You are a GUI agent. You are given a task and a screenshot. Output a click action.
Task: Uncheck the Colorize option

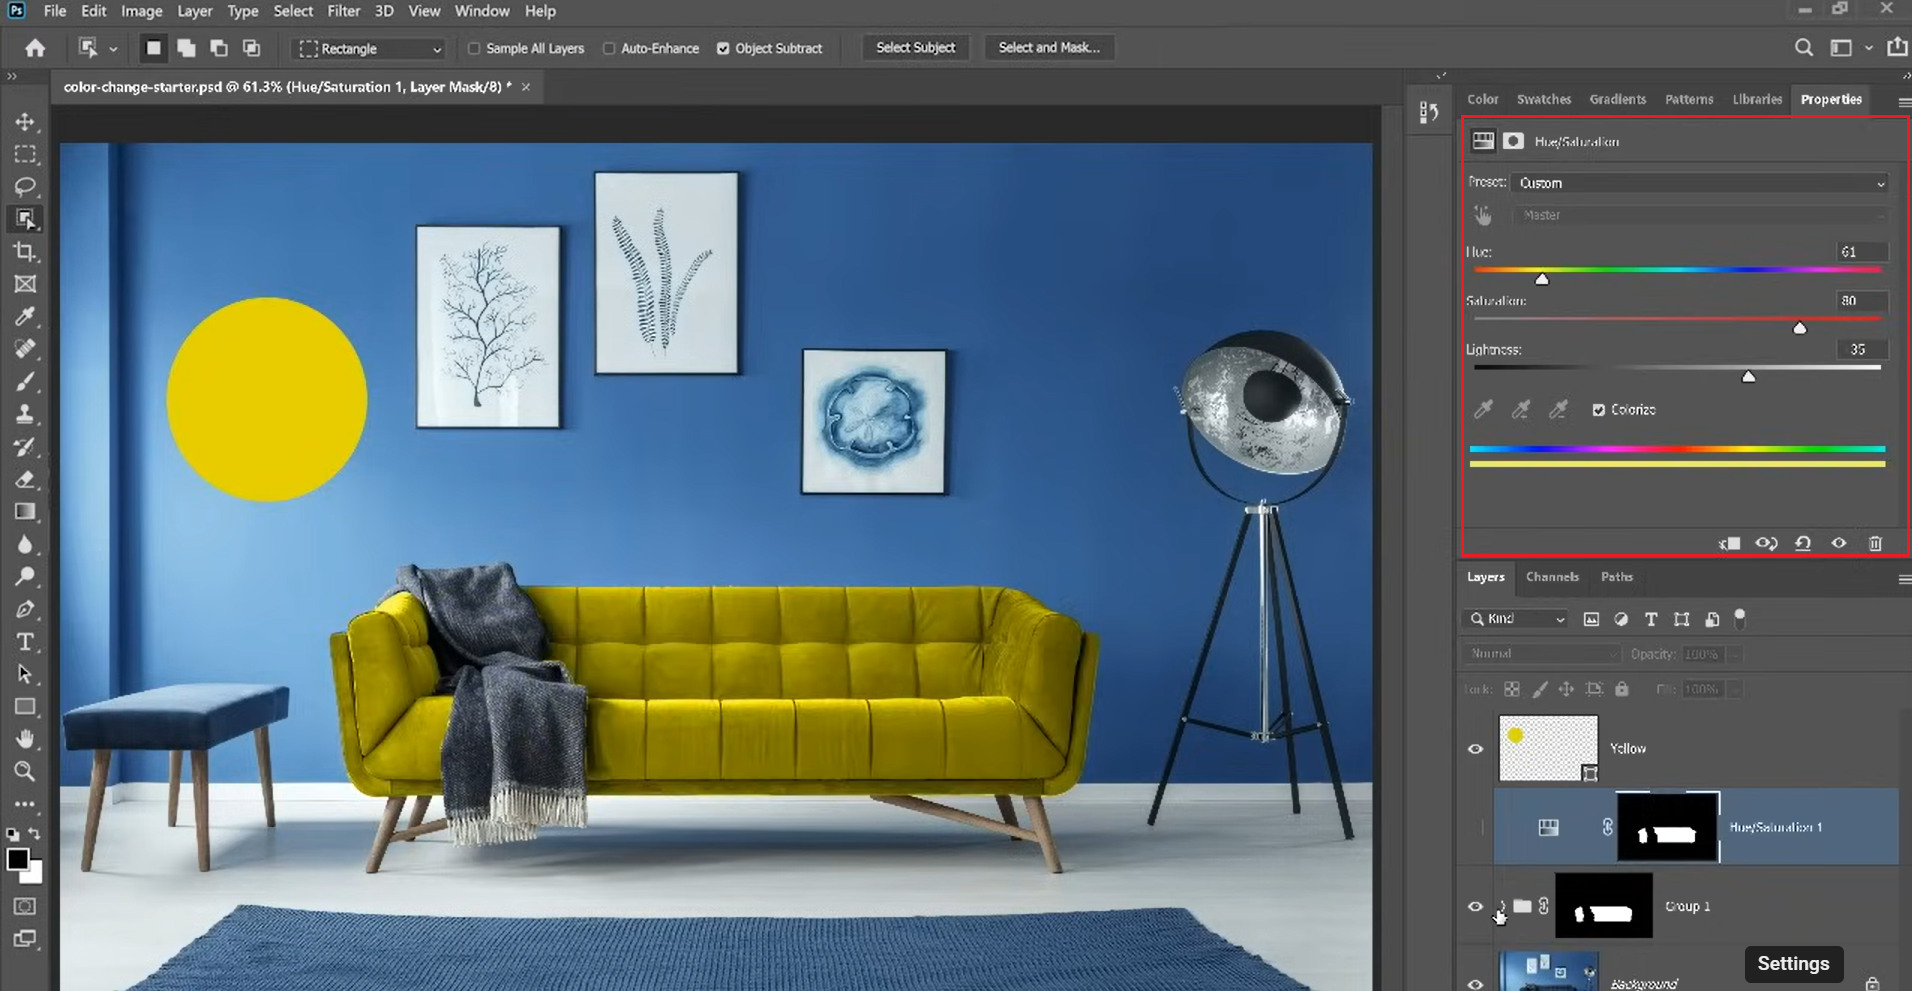click(1599, 409)
